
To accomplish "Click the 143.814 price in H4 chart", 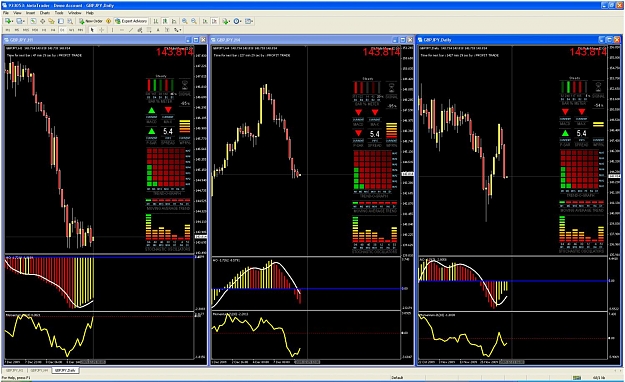I will click(x=381, y=52).
